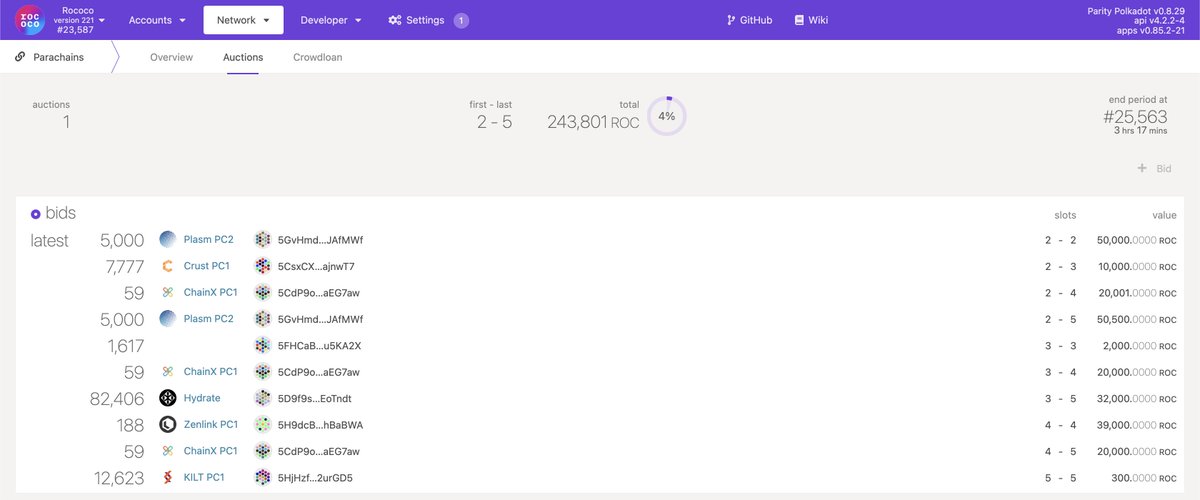
Task: Click the Settings notification badge
Action: point(461,20)
